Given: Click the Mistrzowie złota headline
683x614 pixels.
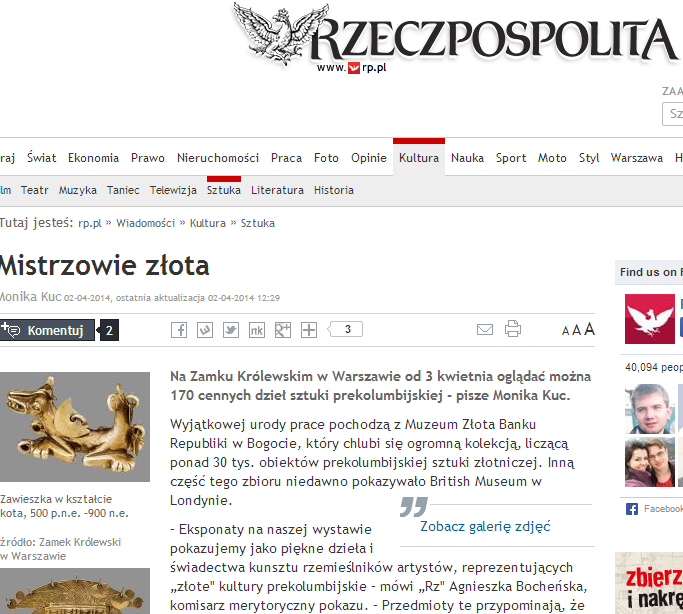Looking at the screenshot, I should [105, 266].
